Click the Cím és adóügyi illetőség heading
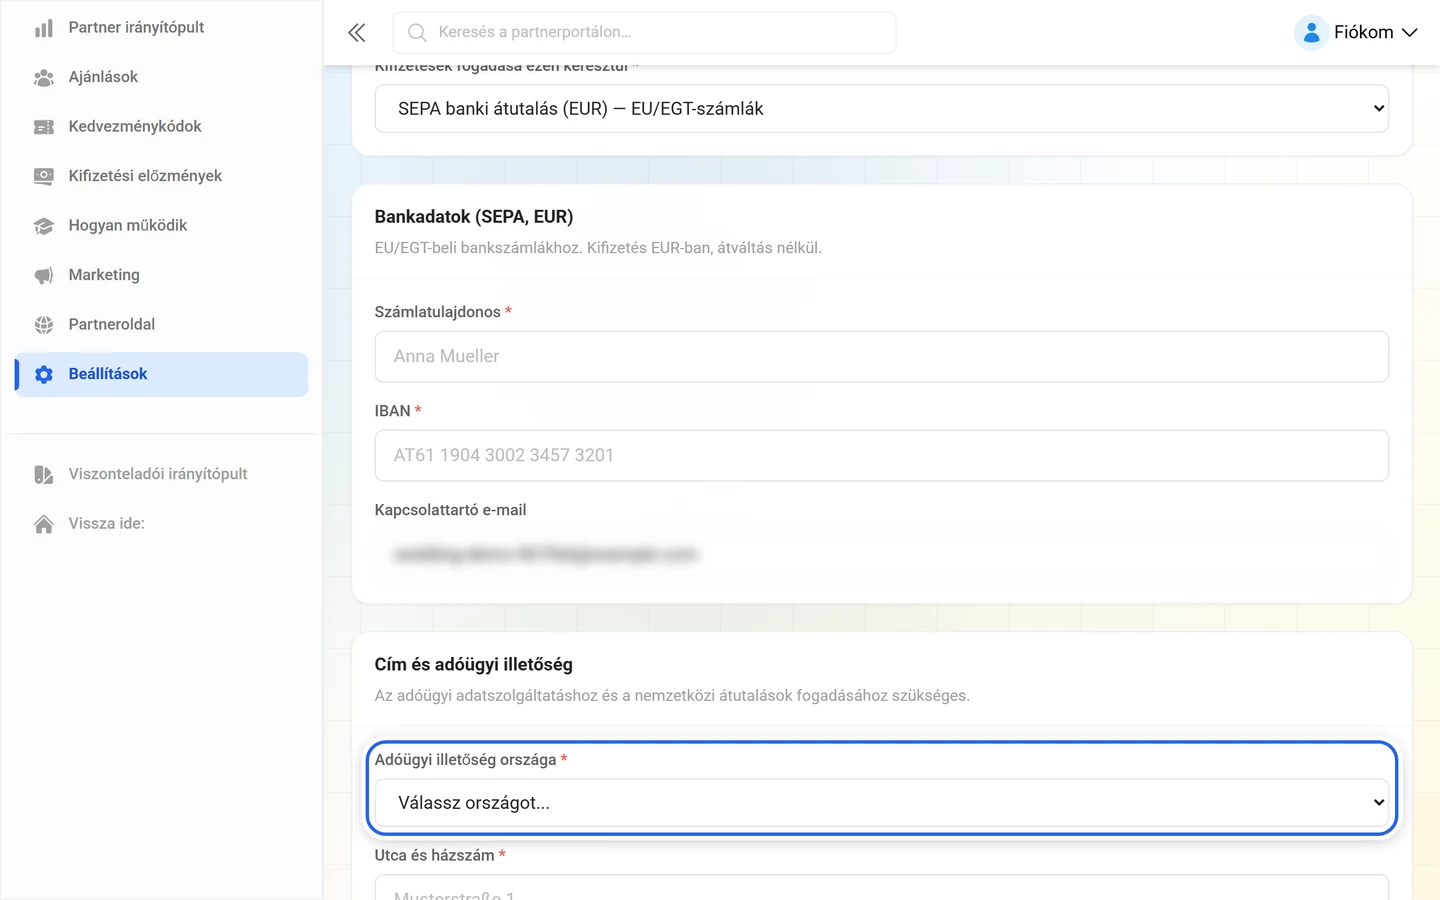1440x900 pixels. click(474, 665)
